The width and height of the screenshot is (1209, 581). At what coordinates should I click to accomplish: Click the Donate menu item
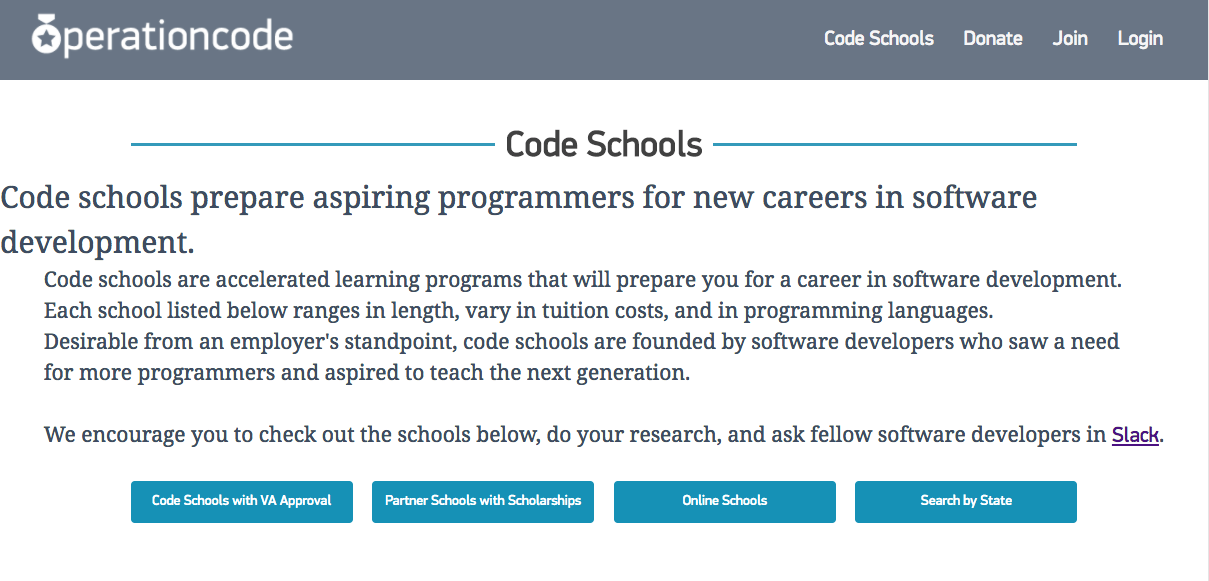(992, 39)
